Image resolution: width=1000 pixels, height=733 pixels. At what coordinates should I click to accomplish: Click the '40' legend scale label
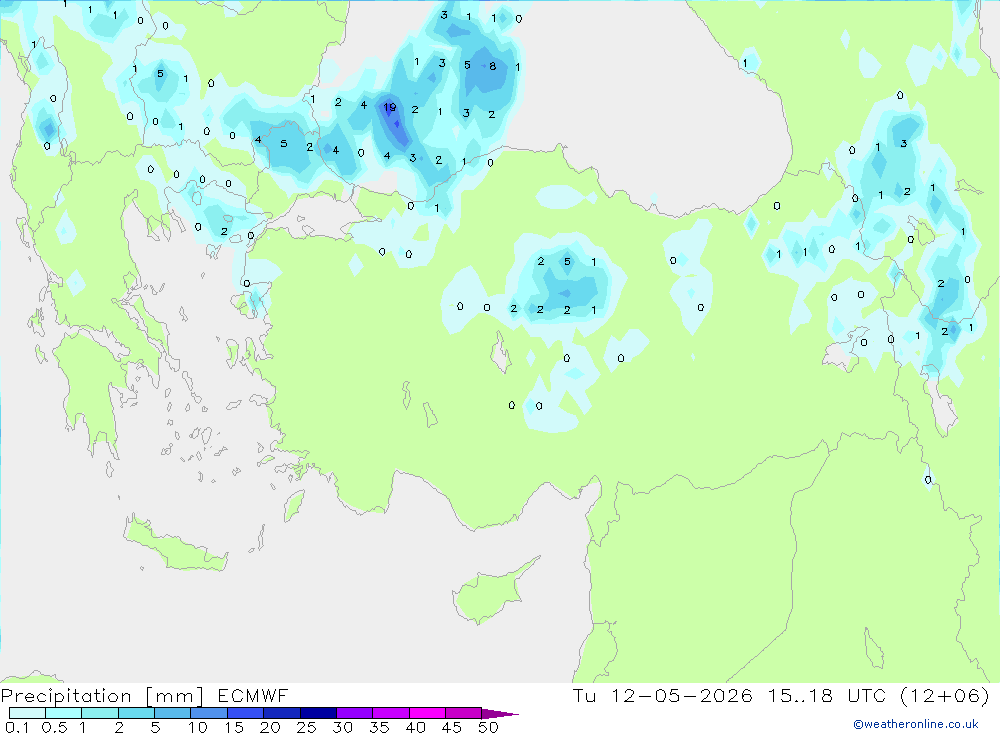pyautogui.click(x=415, y=727)
